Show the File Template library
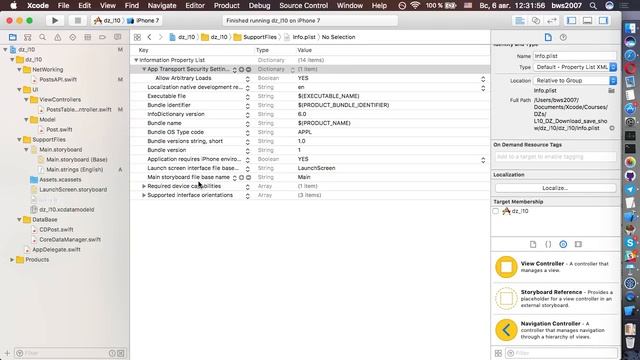The width and height of the screenshot is (640, 360). coord(533,244)
